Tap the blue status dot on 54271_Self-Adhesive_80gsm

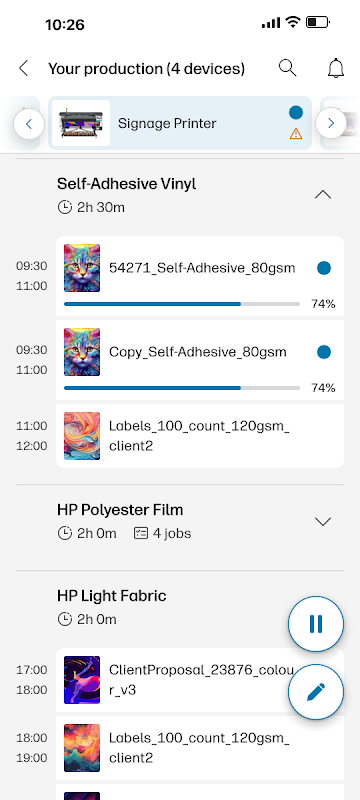tap(324, 268)
